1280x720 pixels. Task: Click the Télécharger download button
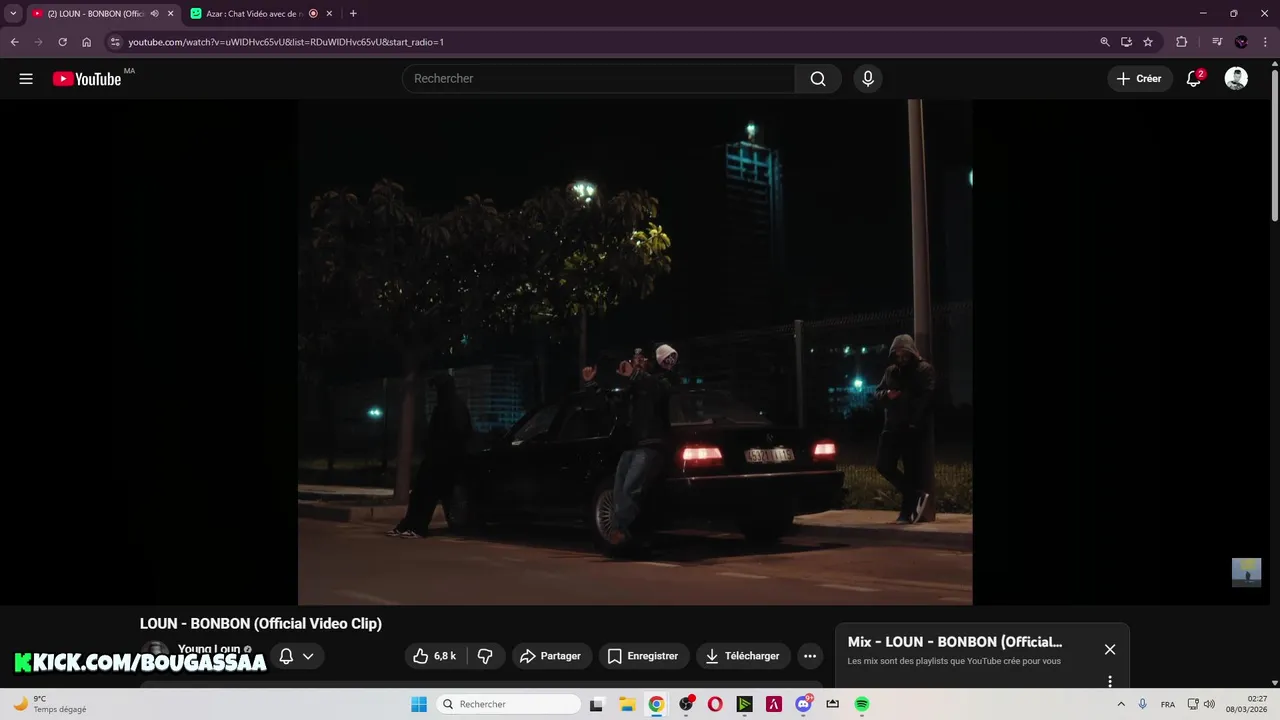(x=743, y=656)
